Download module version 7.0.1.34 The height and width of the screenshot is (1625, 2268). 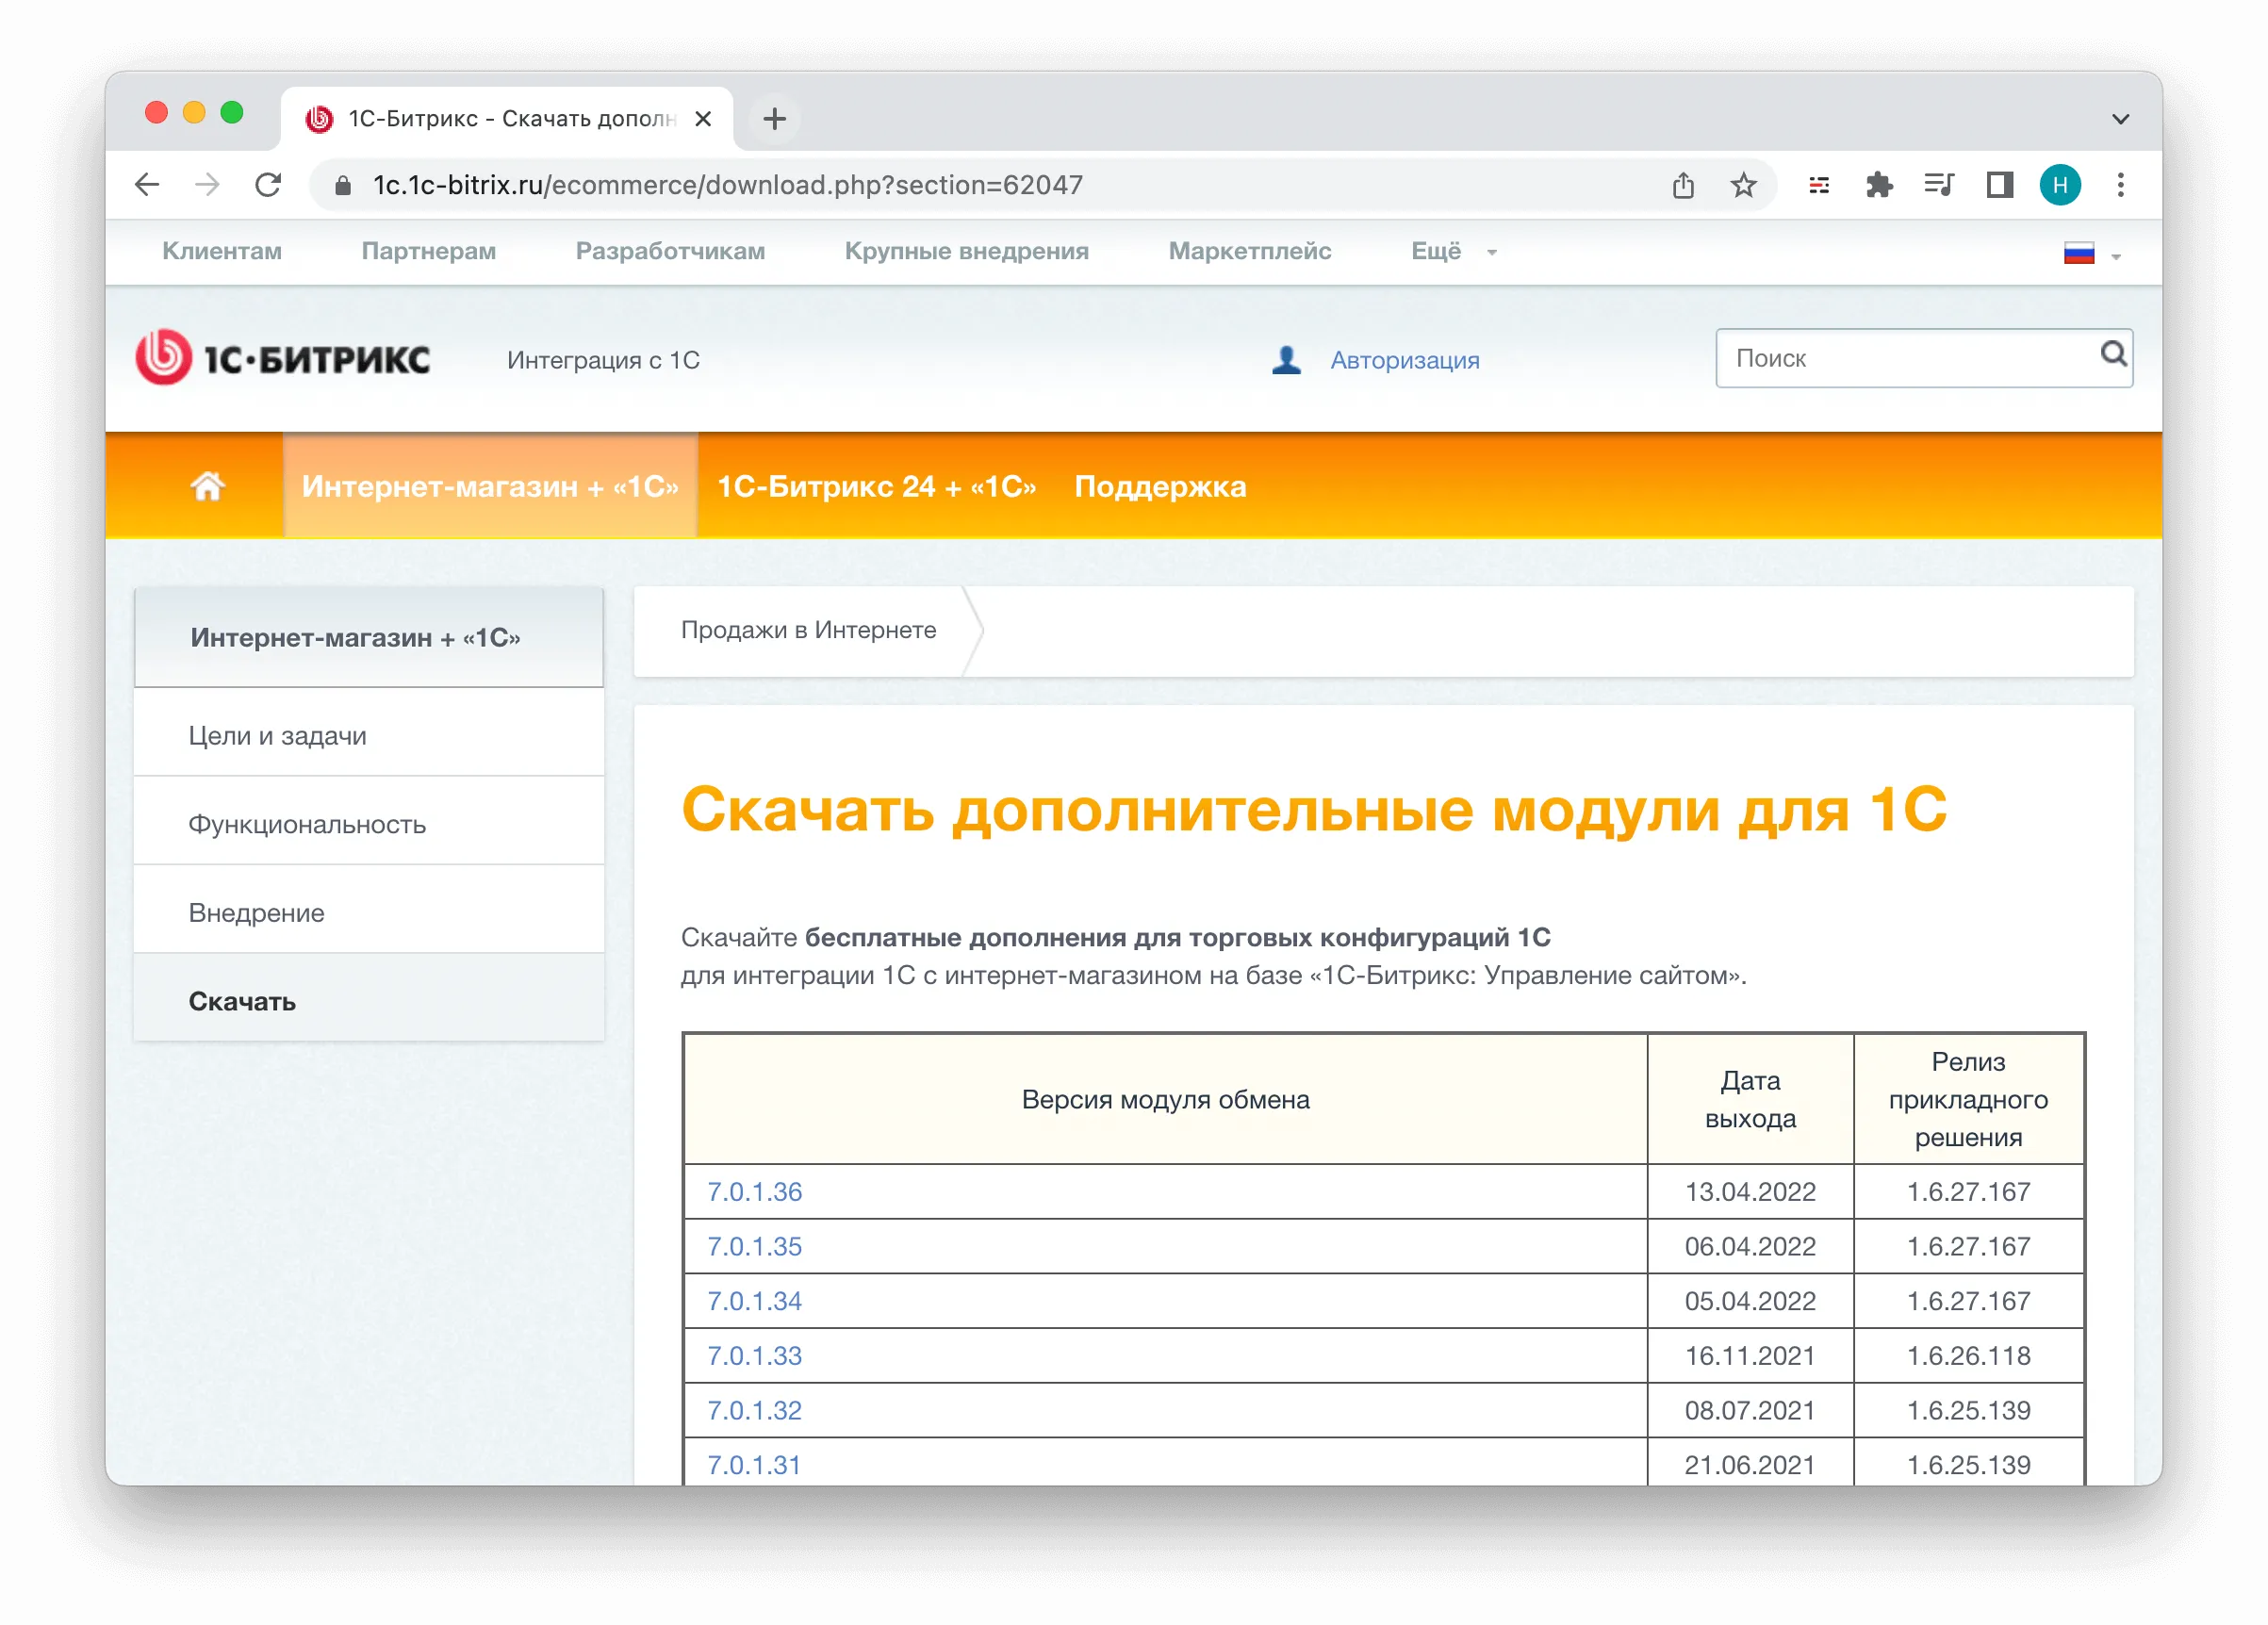[754, 1301]
